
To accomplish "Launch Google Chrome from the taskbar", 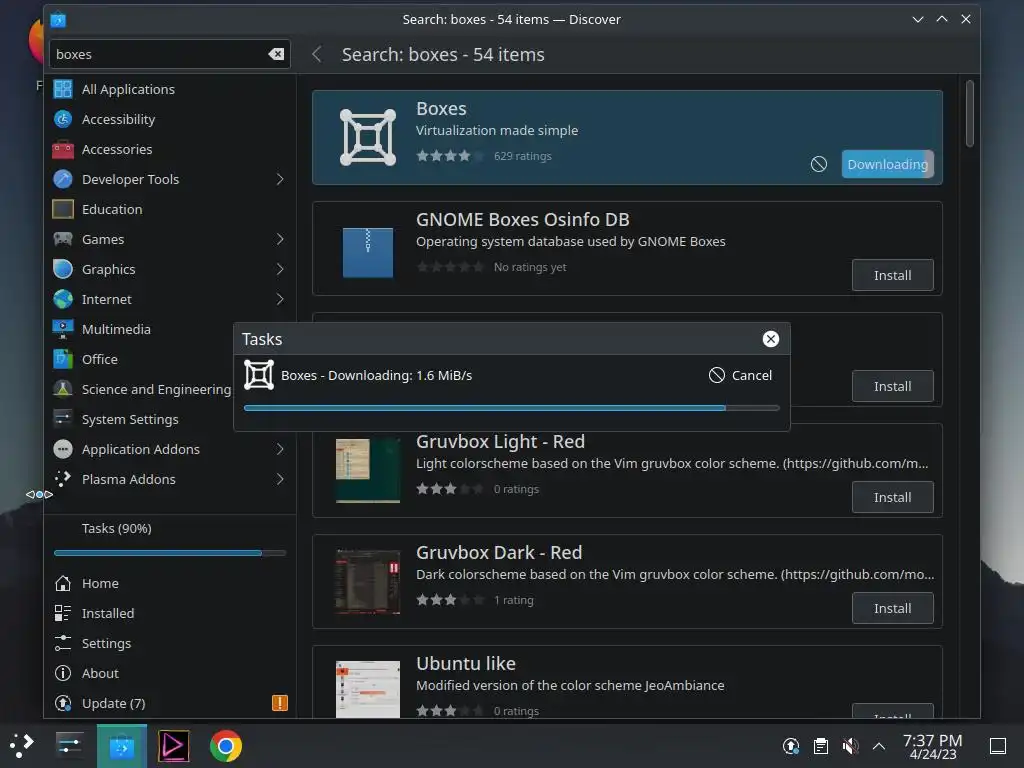I will (x=225, y=746).
